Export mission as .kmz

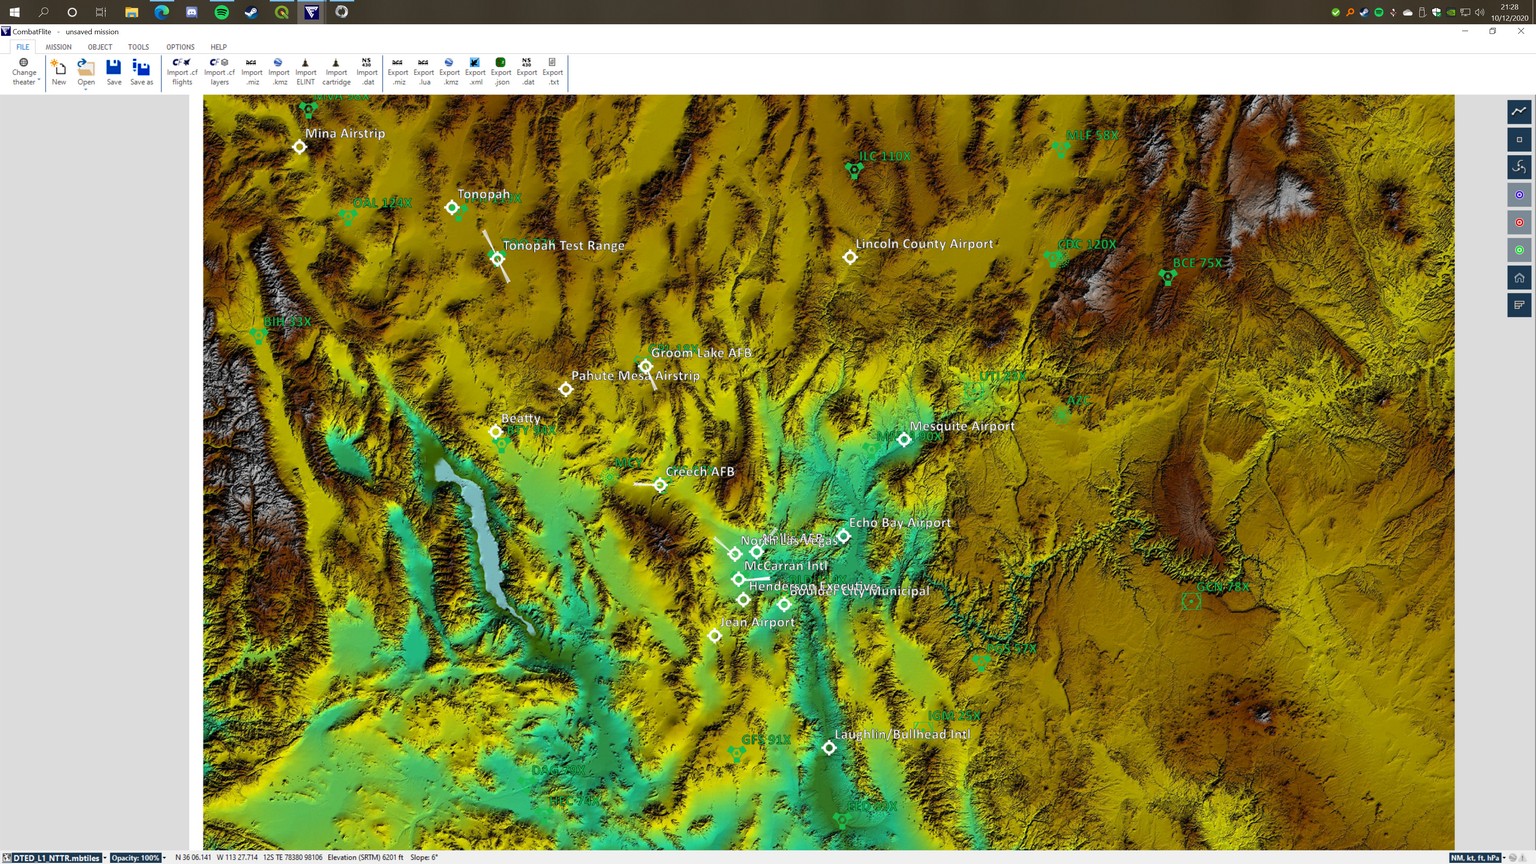coord(449,71)
